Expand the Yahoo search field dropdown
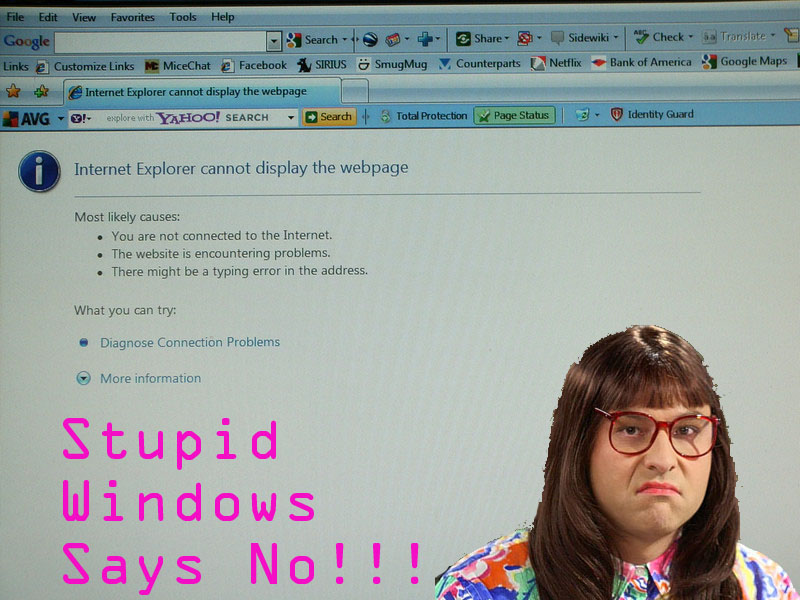Screen dimensions: 800x600 pos(290,118)
